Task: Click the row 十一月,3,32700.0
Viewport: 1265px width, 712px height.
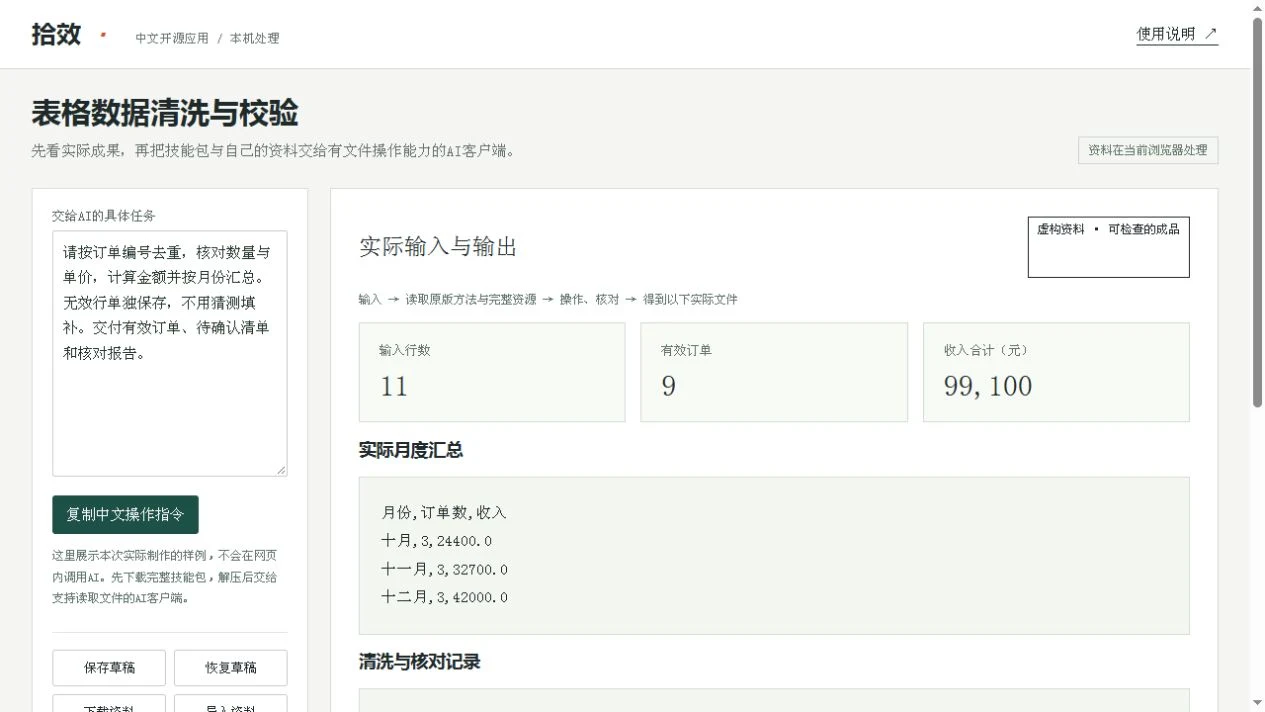Action: pos(444,569)
